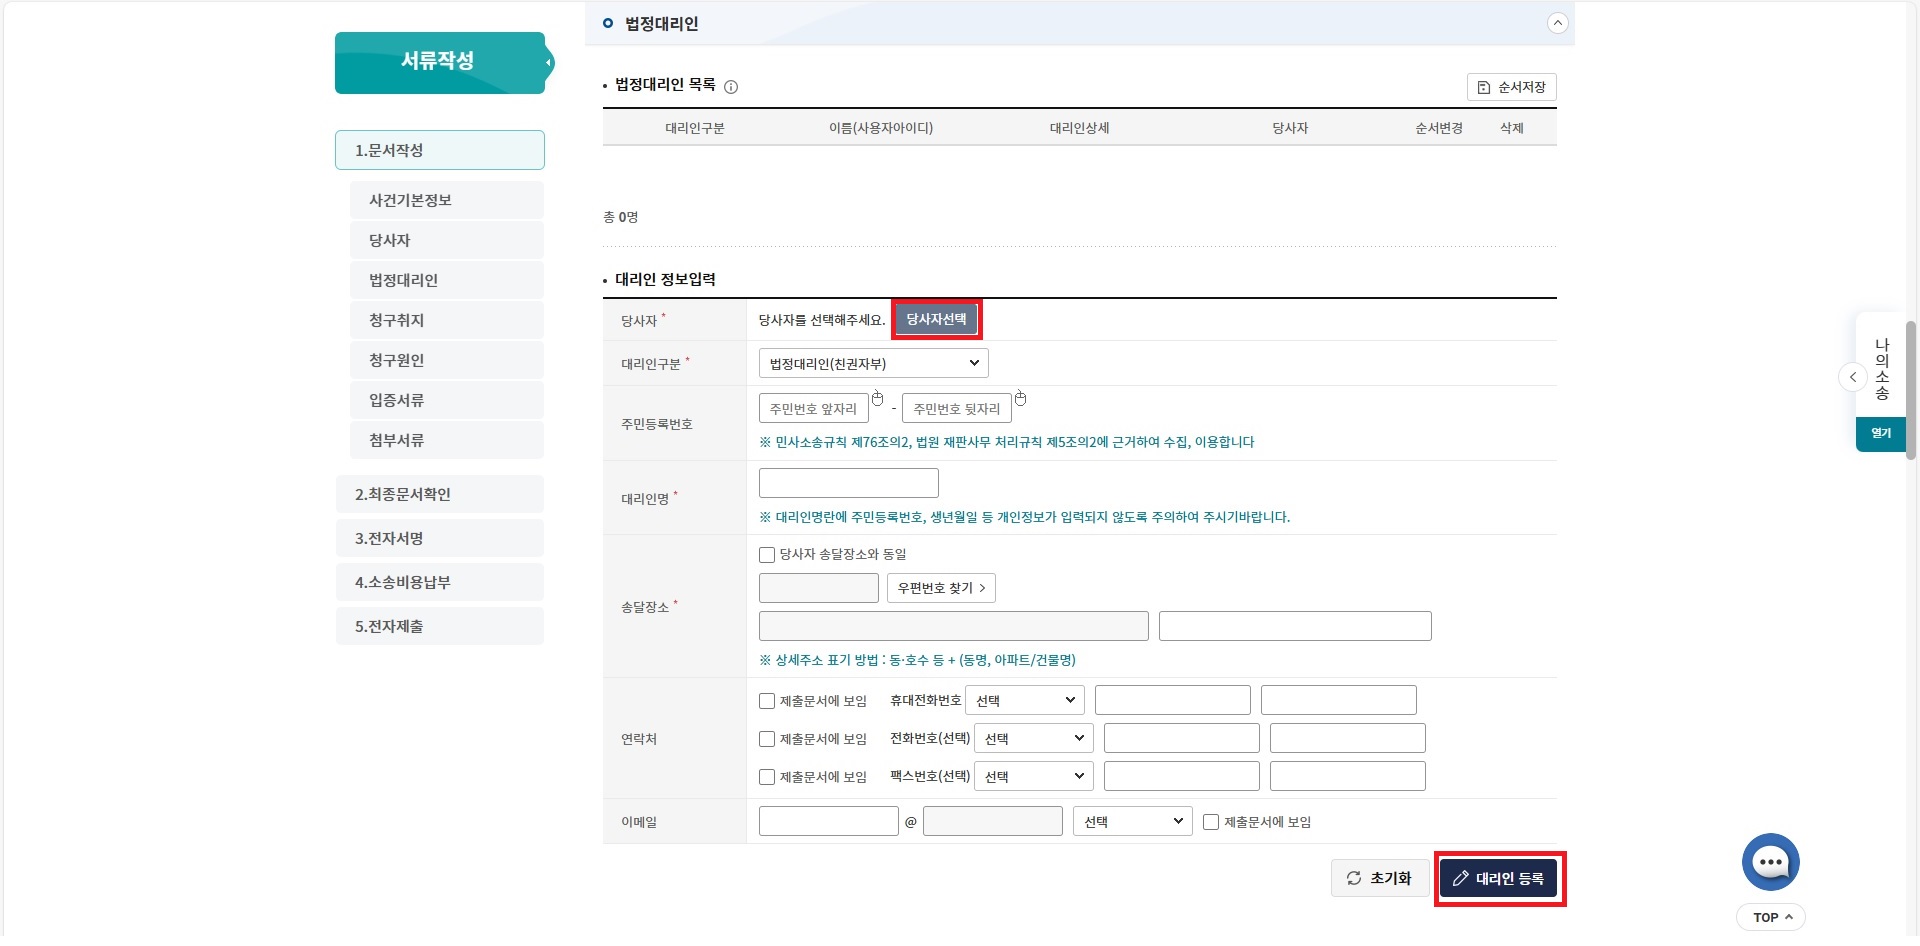1920x946 pixels.
Task: Open the 휴대전화번호 carrier 선택 dropdown
Action: (1023, 700)
